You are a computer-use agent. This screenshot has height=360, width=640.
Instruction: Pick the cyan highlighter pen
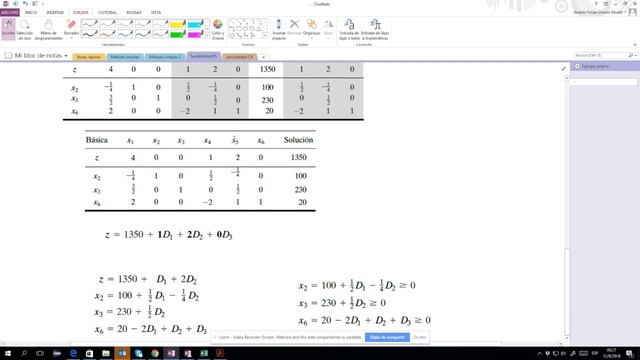pyautogui.click(x=195, y=24)
